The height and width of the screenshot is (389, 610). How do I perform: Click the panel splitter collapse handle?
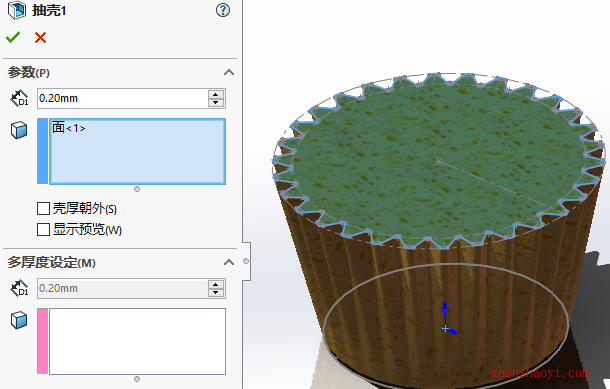coord(246,261)
